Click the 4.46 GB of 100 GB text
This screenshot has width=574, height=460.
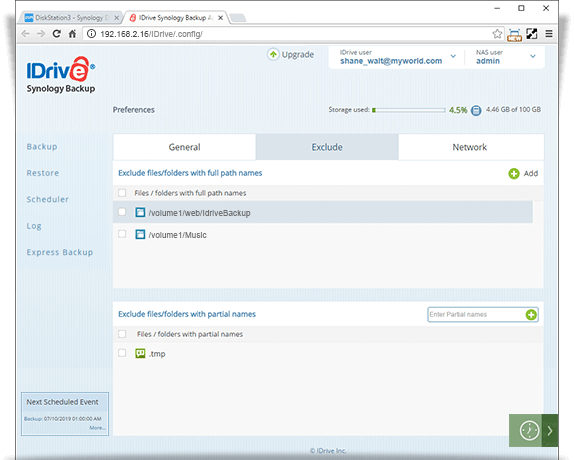click(x=513, y=109)
